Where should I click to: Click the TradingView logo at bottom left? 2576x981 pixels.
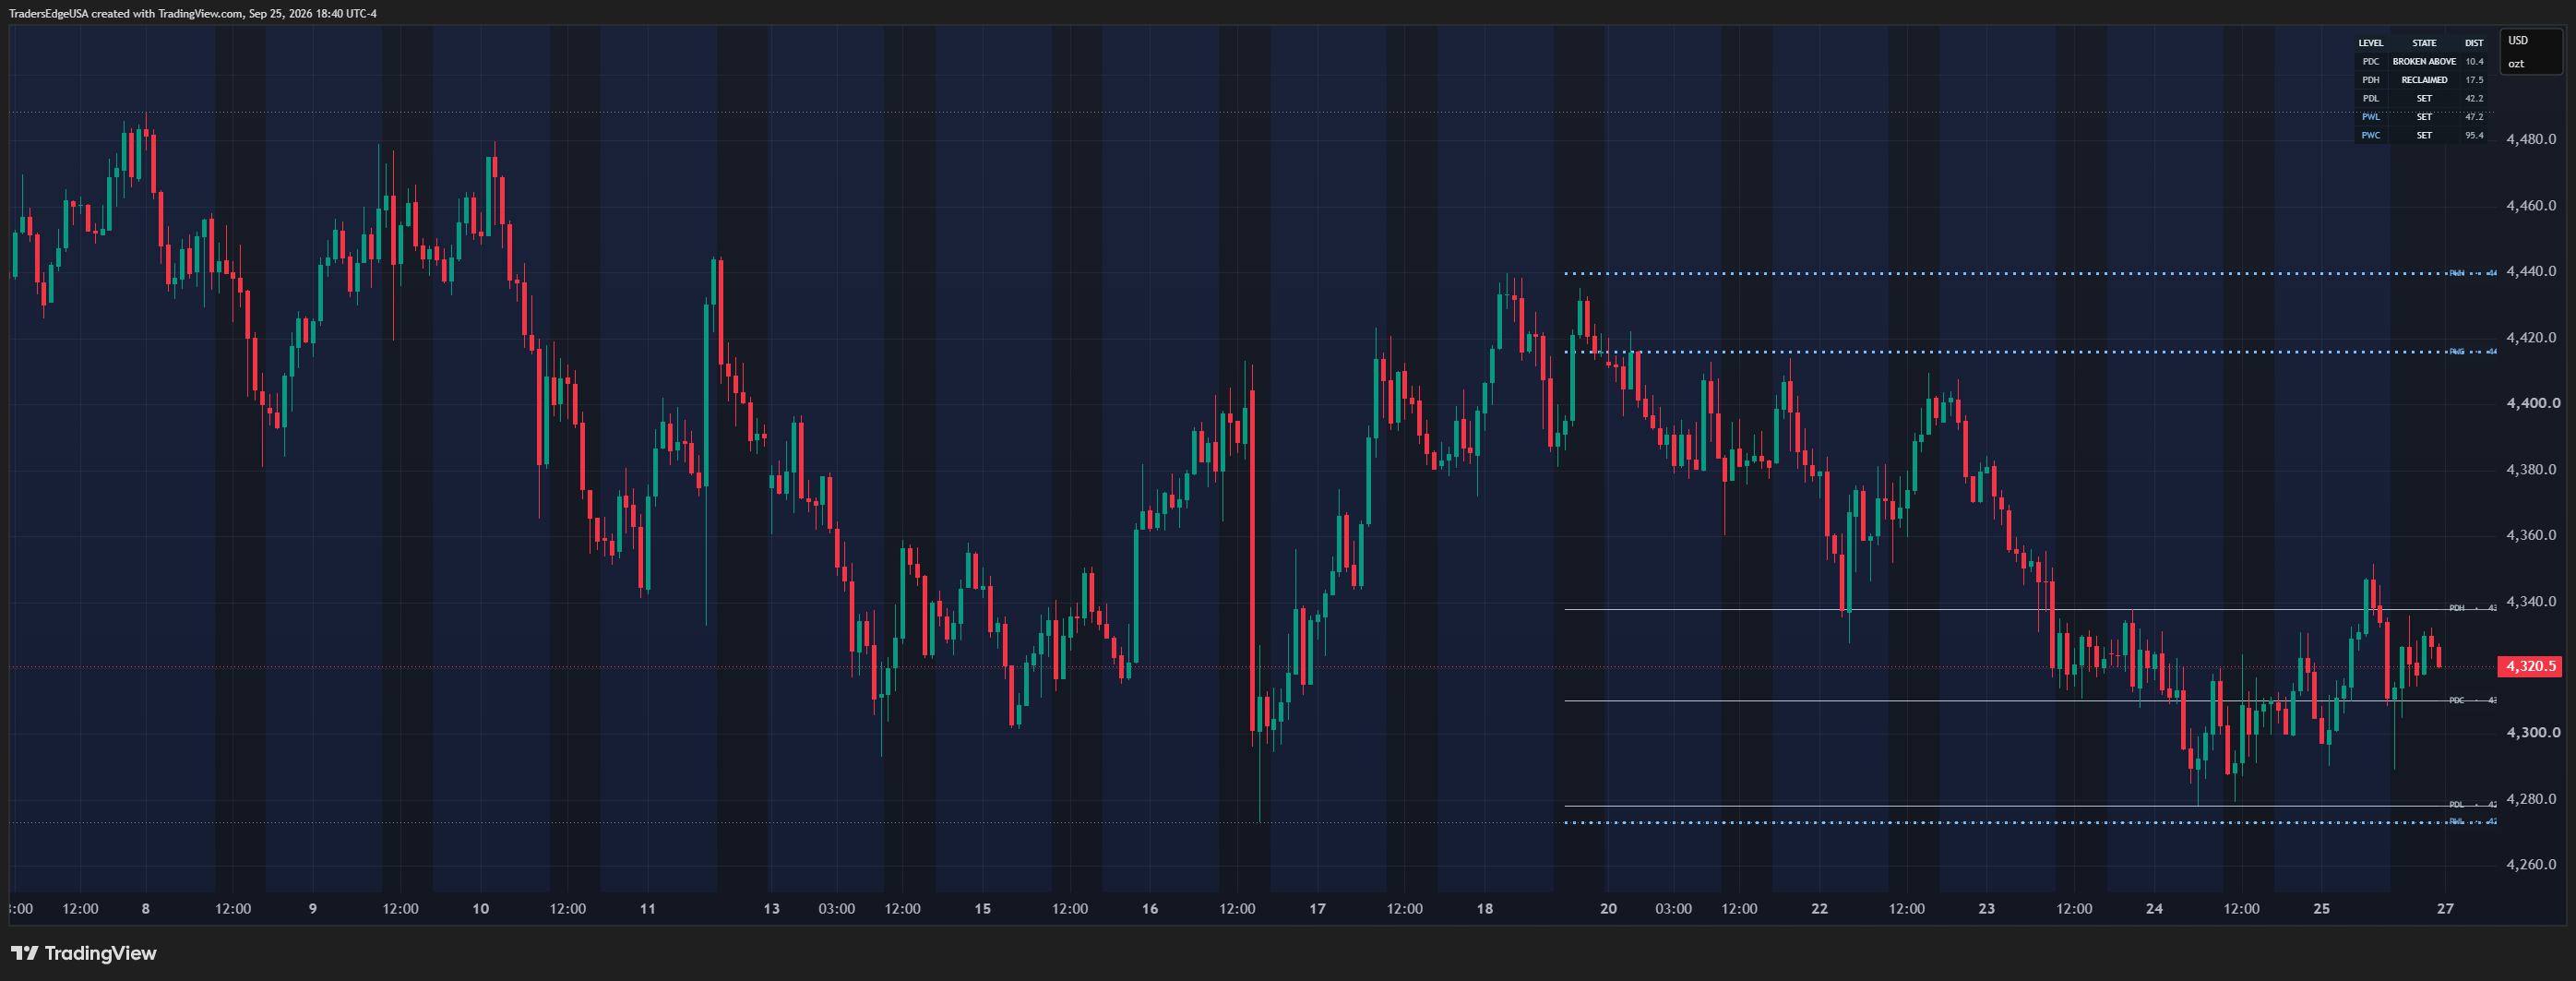click(x=84, y=953)
